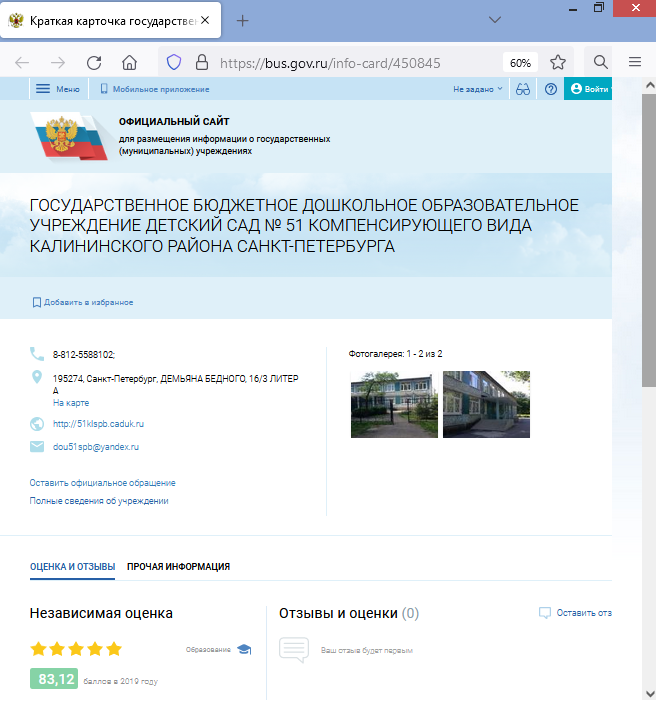
Task: Click the browser forward arrow
Action: pos(58,63)
